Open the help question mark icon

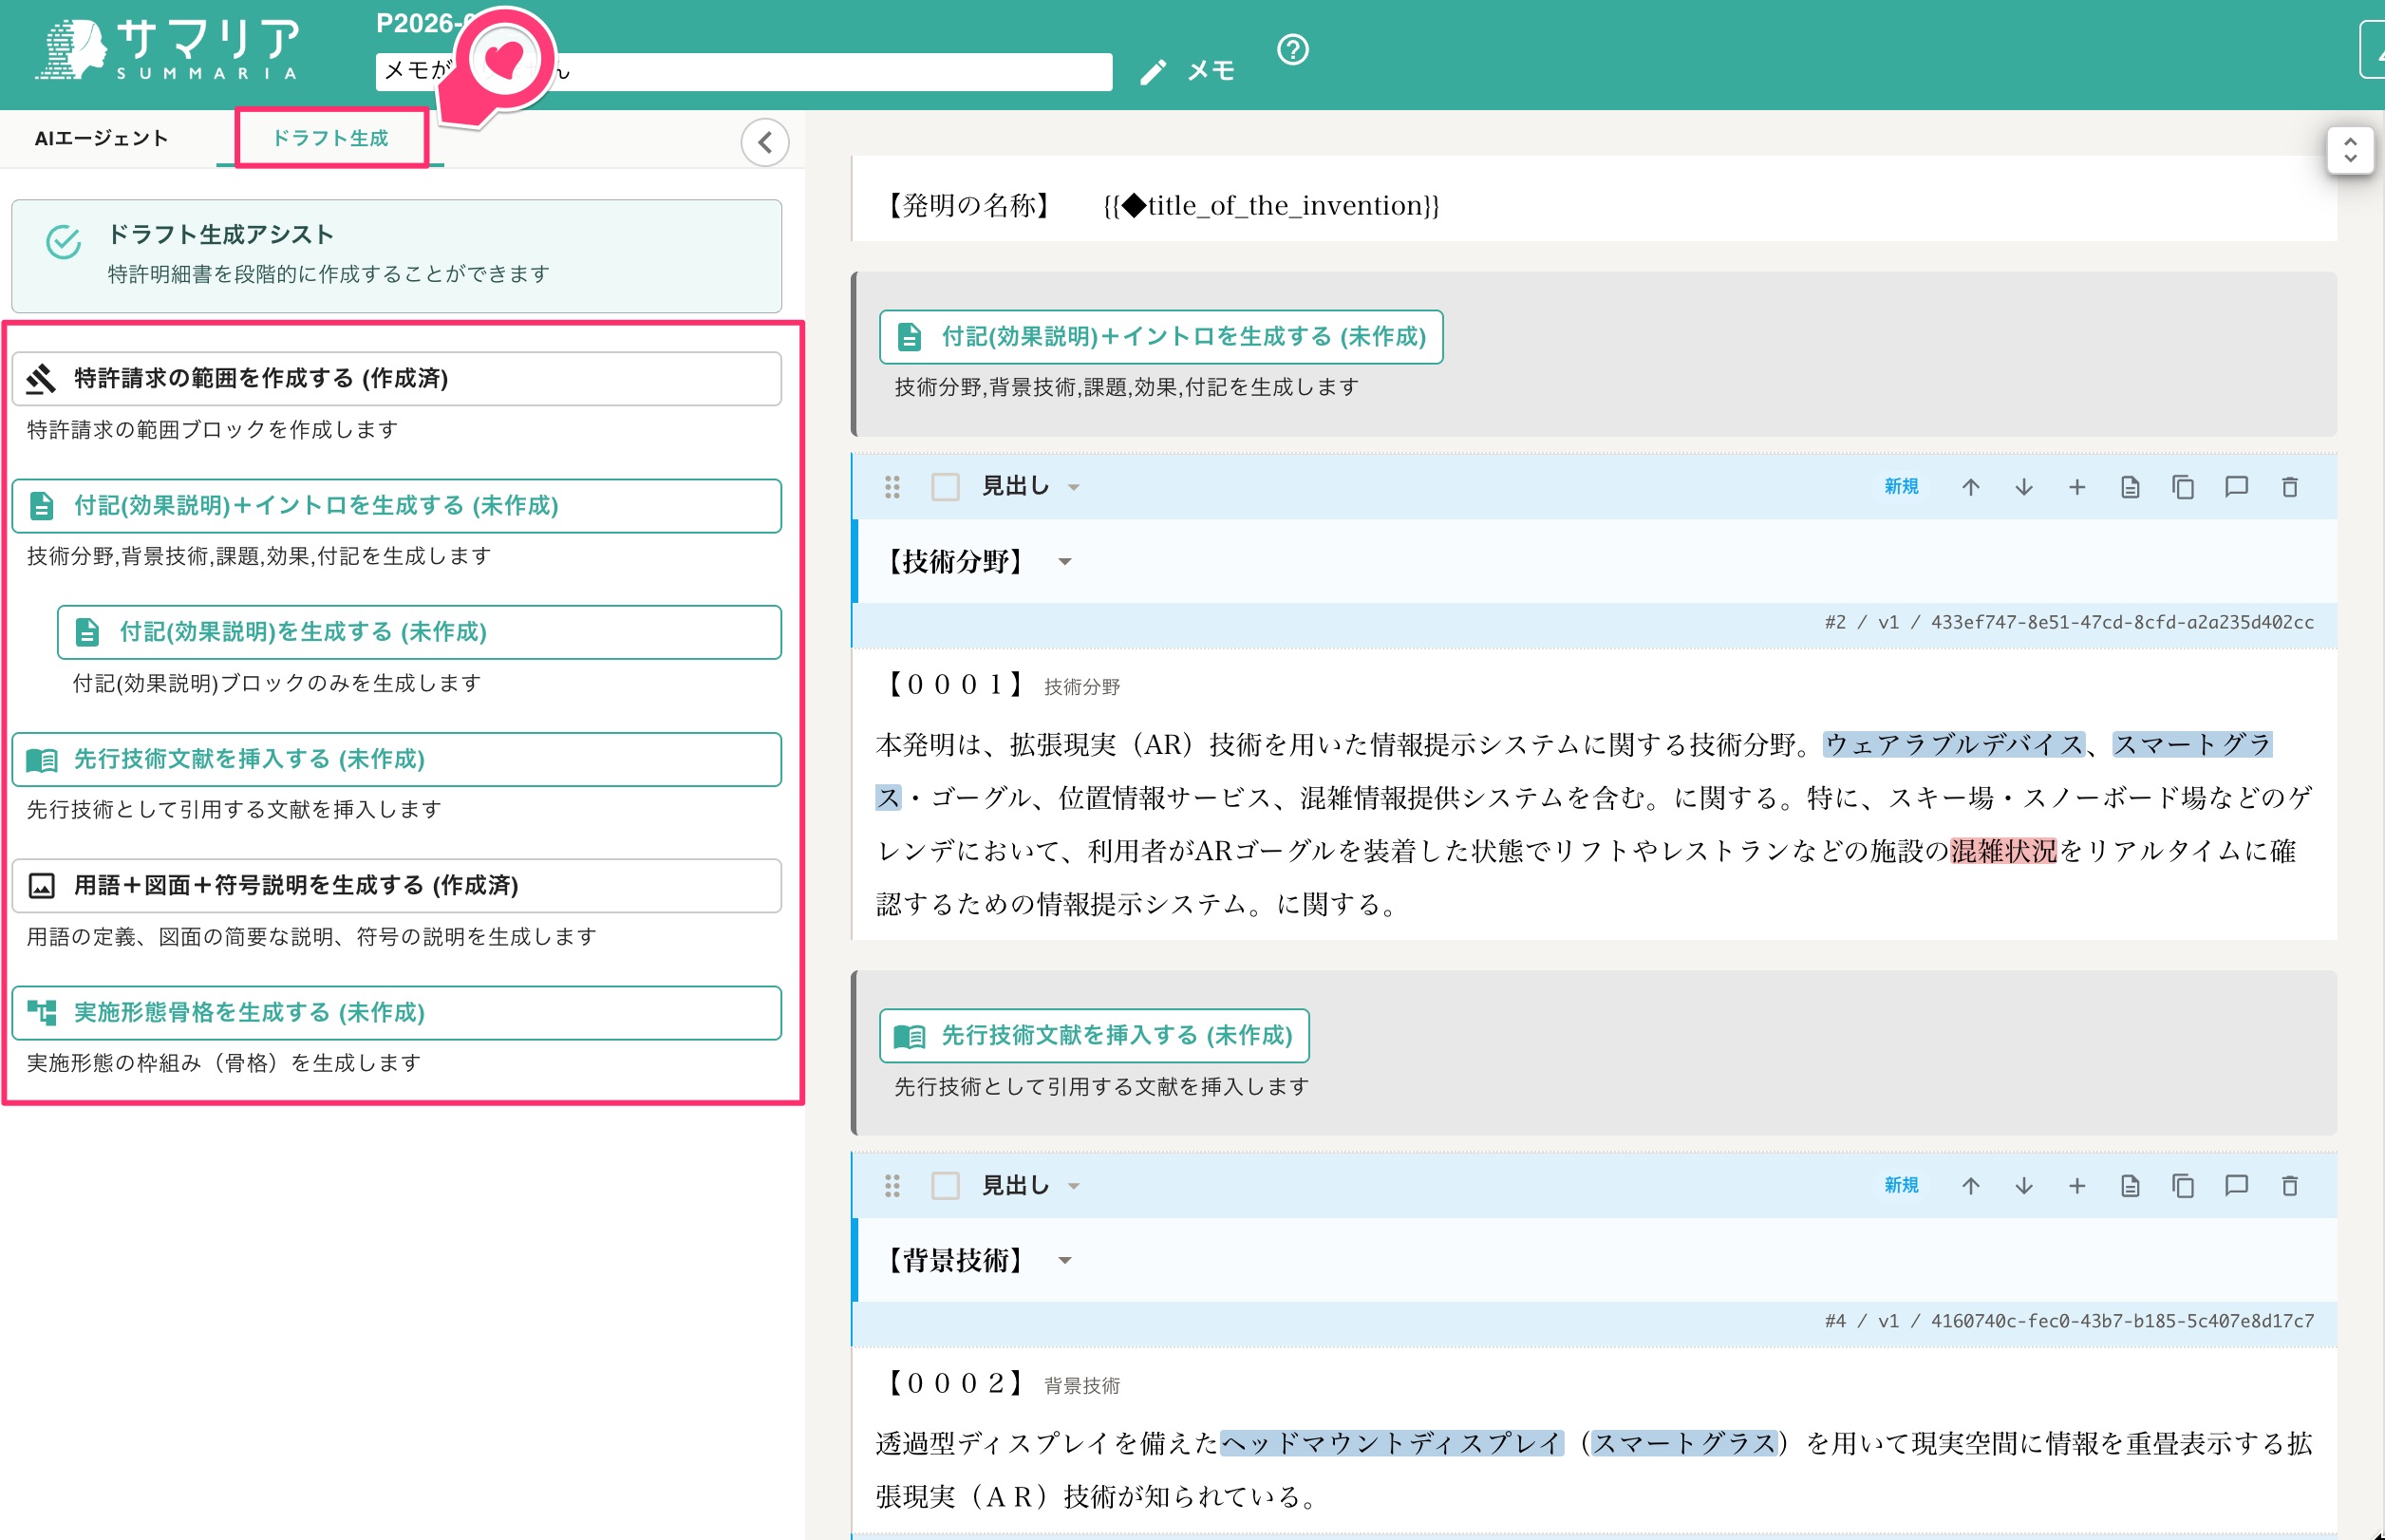pos(1292,49)
